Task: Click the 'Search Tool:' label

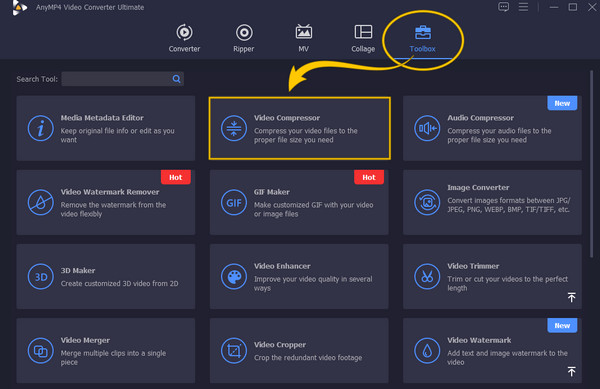Action: (37, 79)
